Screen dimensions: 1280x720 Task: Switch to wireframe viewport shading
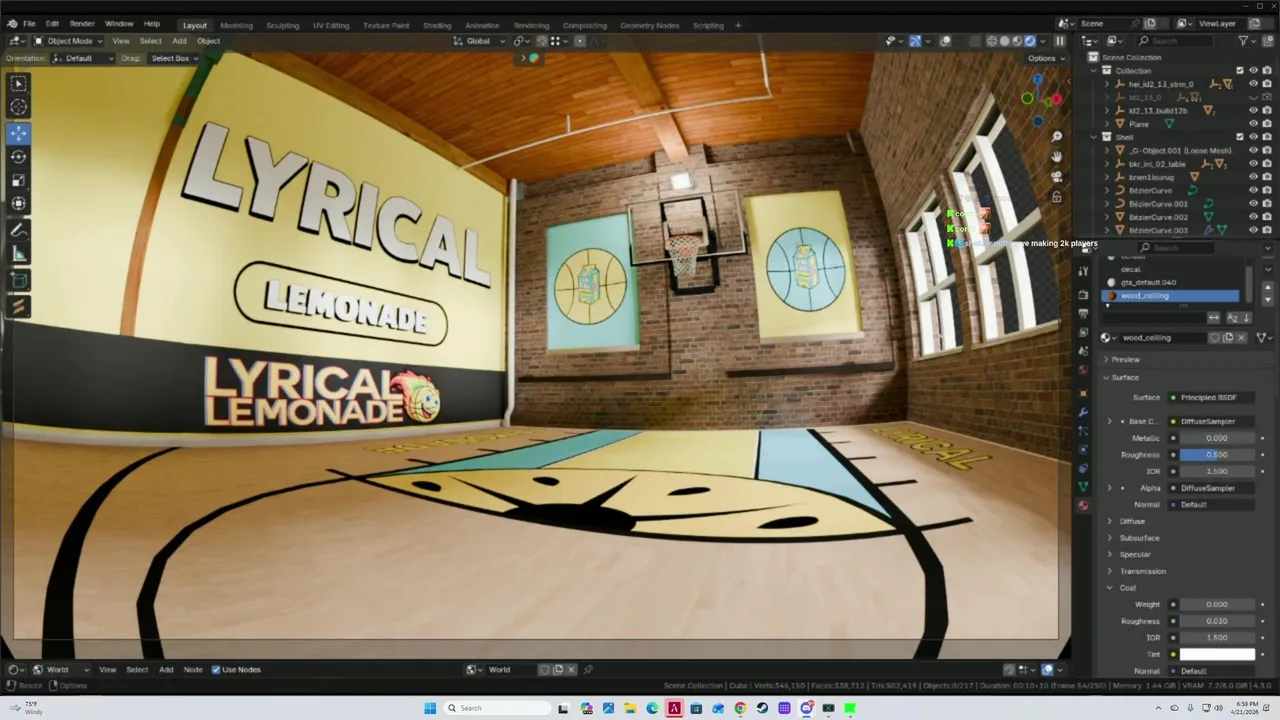992,41
